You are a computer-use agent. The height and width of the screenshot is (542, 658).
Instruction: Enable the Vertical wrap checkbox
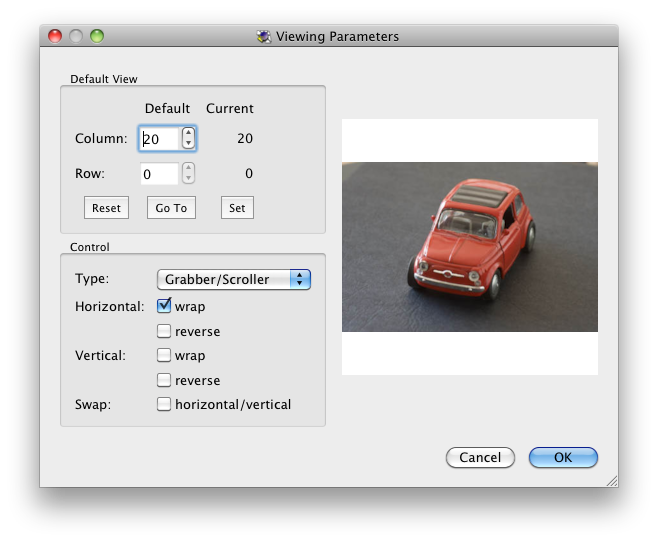(164, 355)
